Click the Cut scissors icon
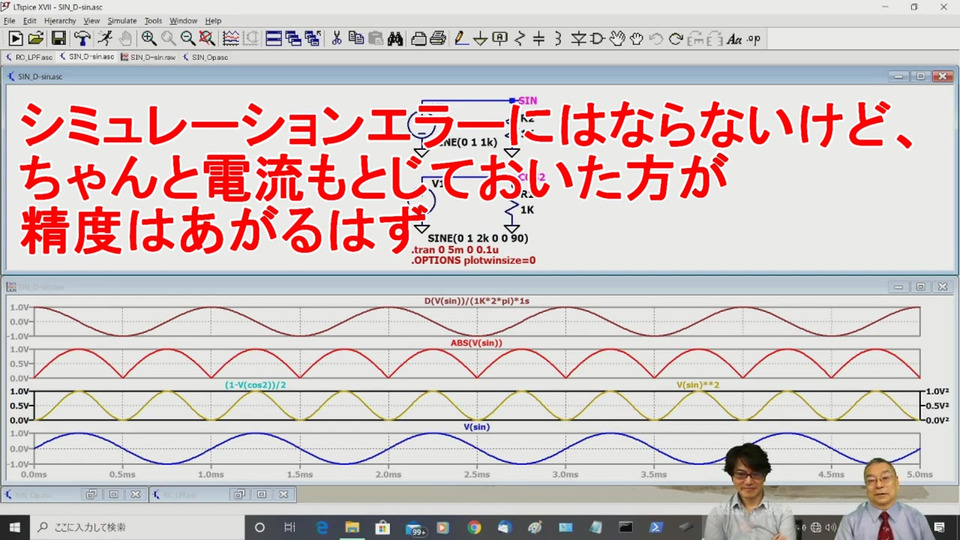Image resolution: width=960 pixels, height=540 pixels. pos(336,39)
